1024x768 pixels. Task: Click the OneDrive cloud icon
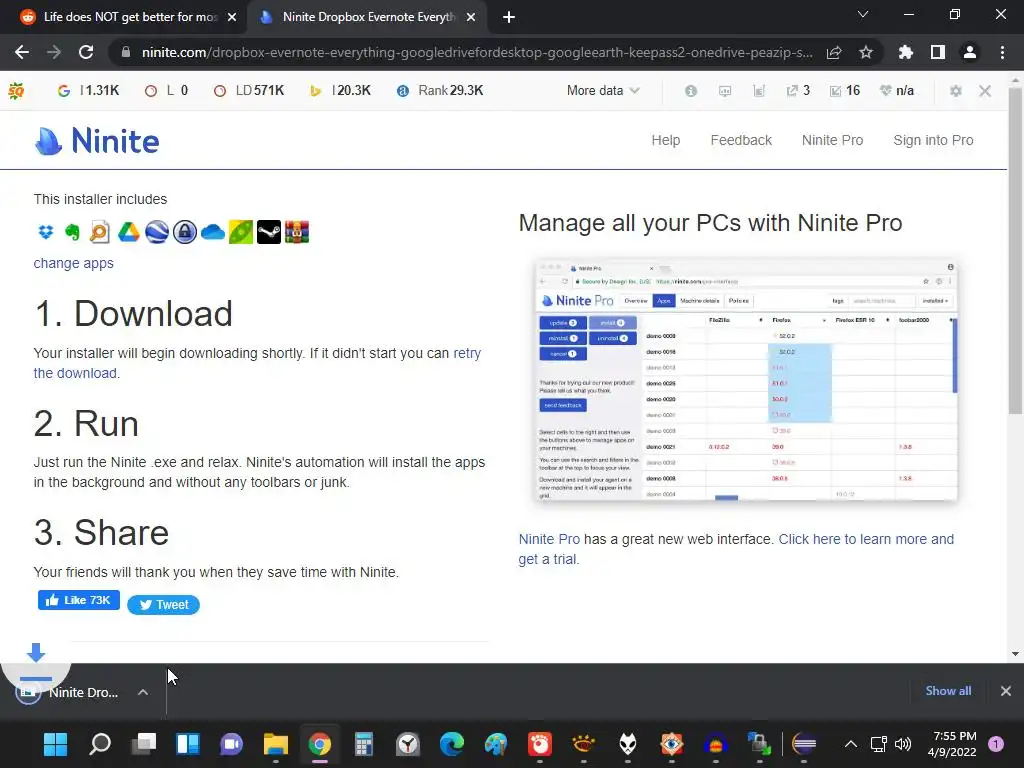[213, 232]
